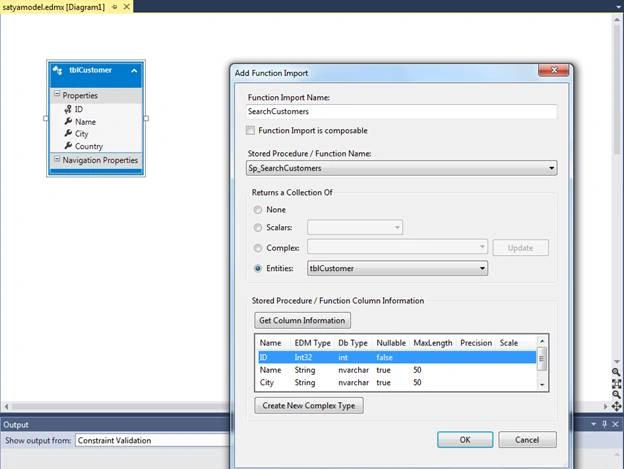This screenshot has width=624, height=469.
Task: Select the Country property in tblCustomer
Action: 89,146
